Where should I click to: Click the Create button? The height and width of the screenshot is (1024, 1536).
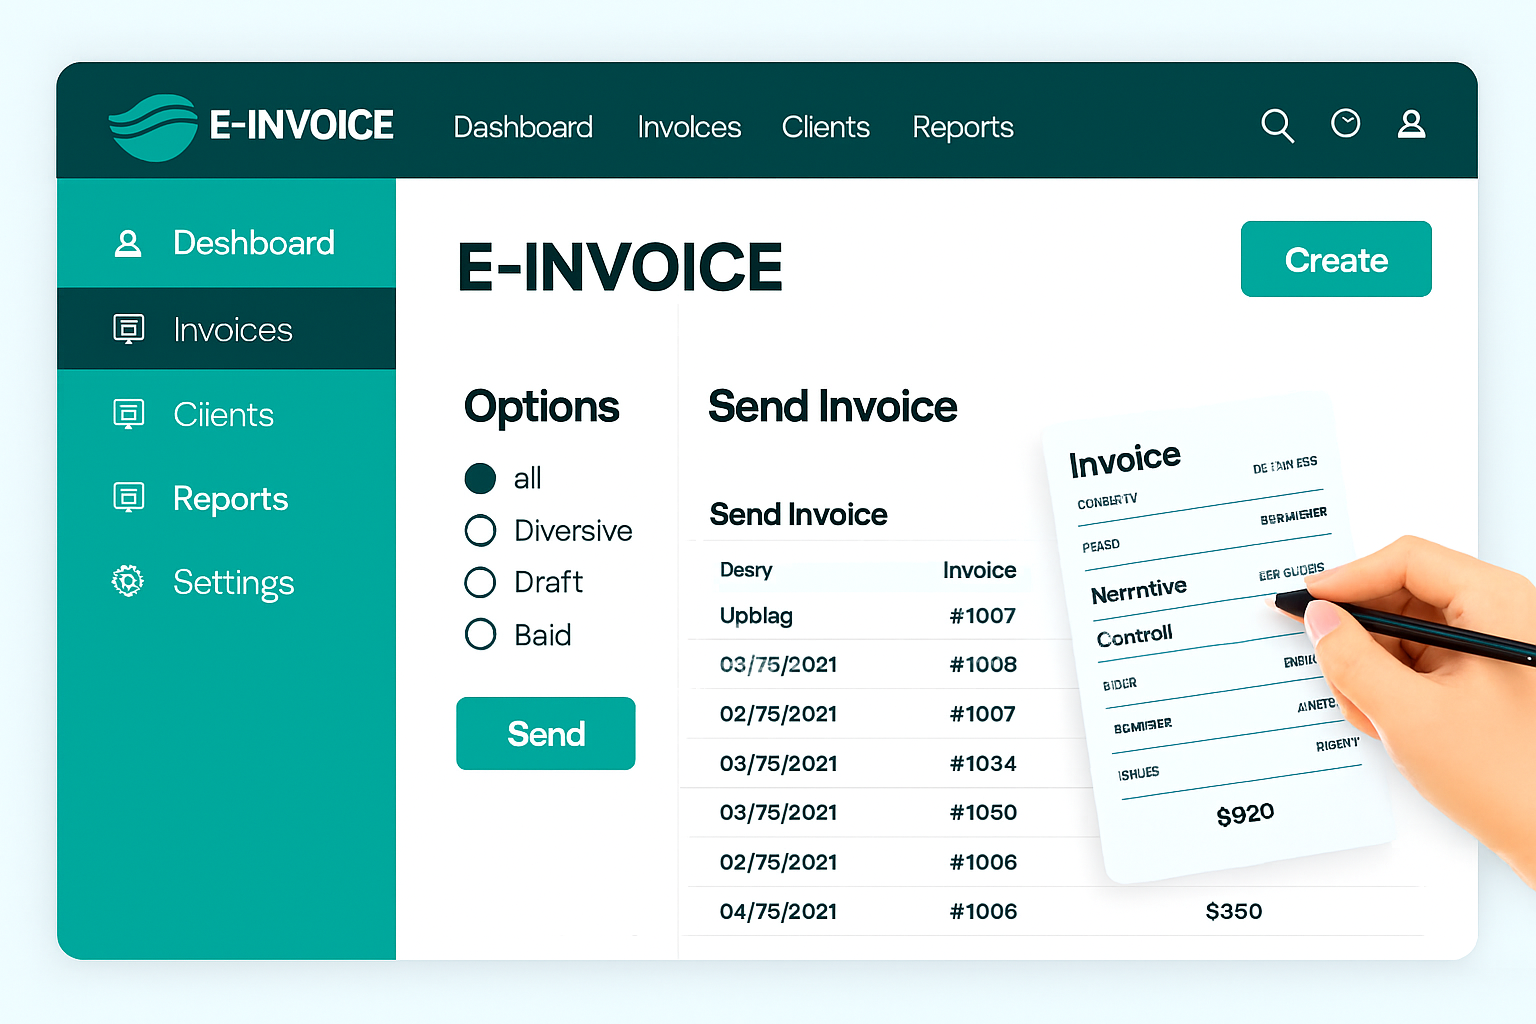1336,259
